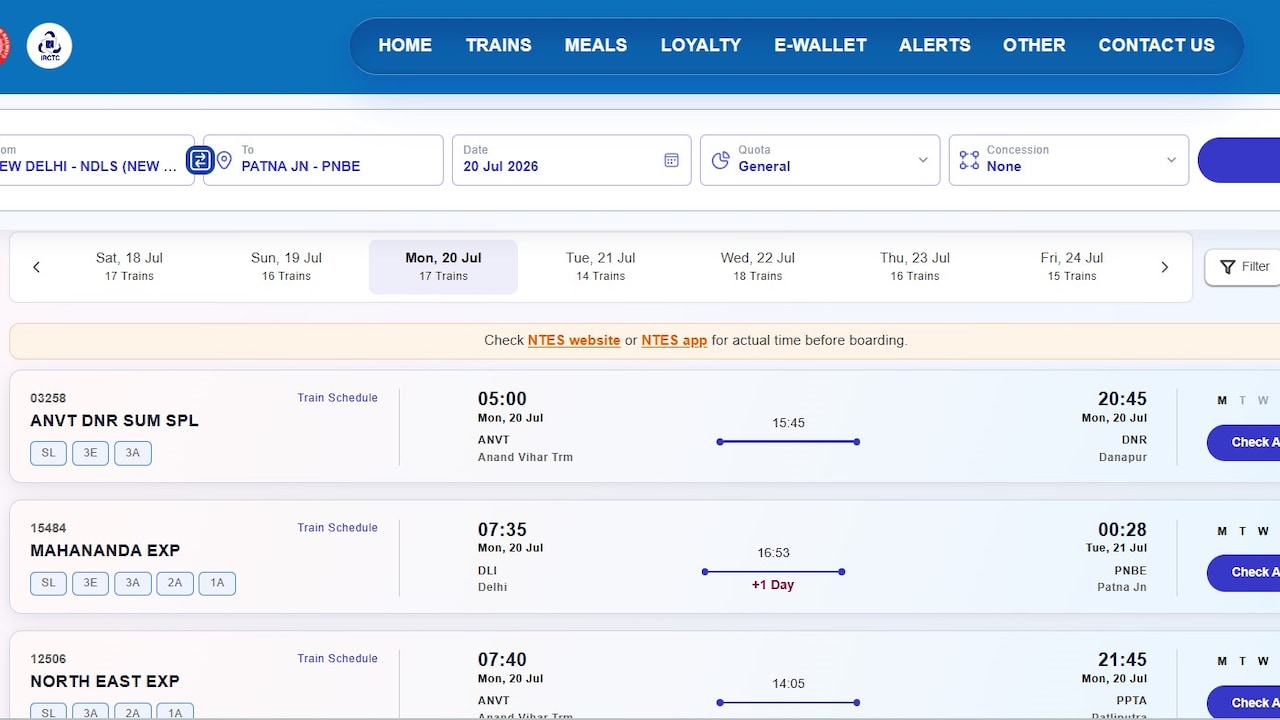Toggle 3E class on MAHANANDA EXP
The image size is (1280, 720).
[x=90, y=583]
